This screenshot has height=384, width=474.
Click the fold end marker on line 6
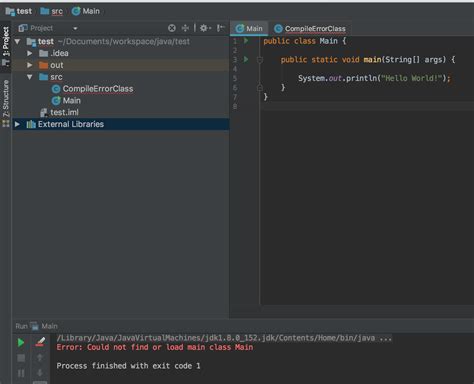pyautogui.click(x=260, y=88)
